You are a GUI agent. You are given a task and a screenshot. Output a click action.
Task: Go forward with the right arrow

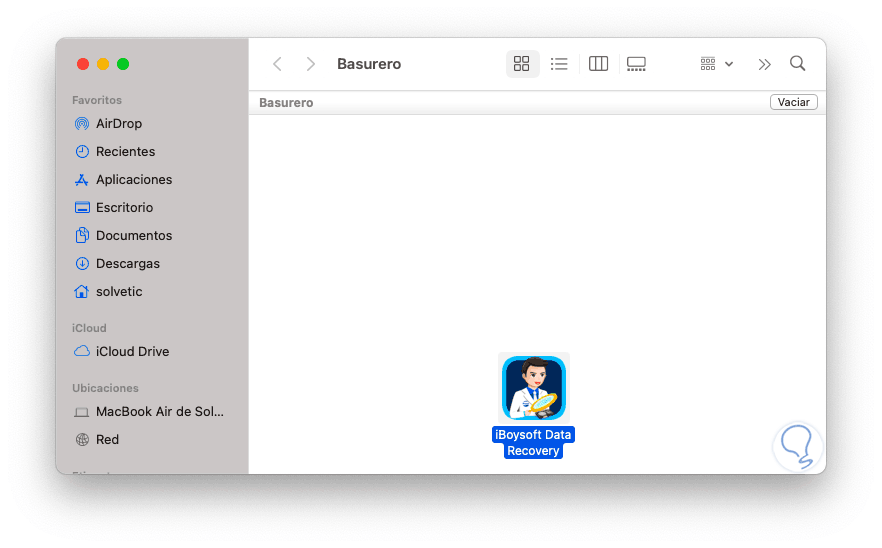(x=310, y=64)
